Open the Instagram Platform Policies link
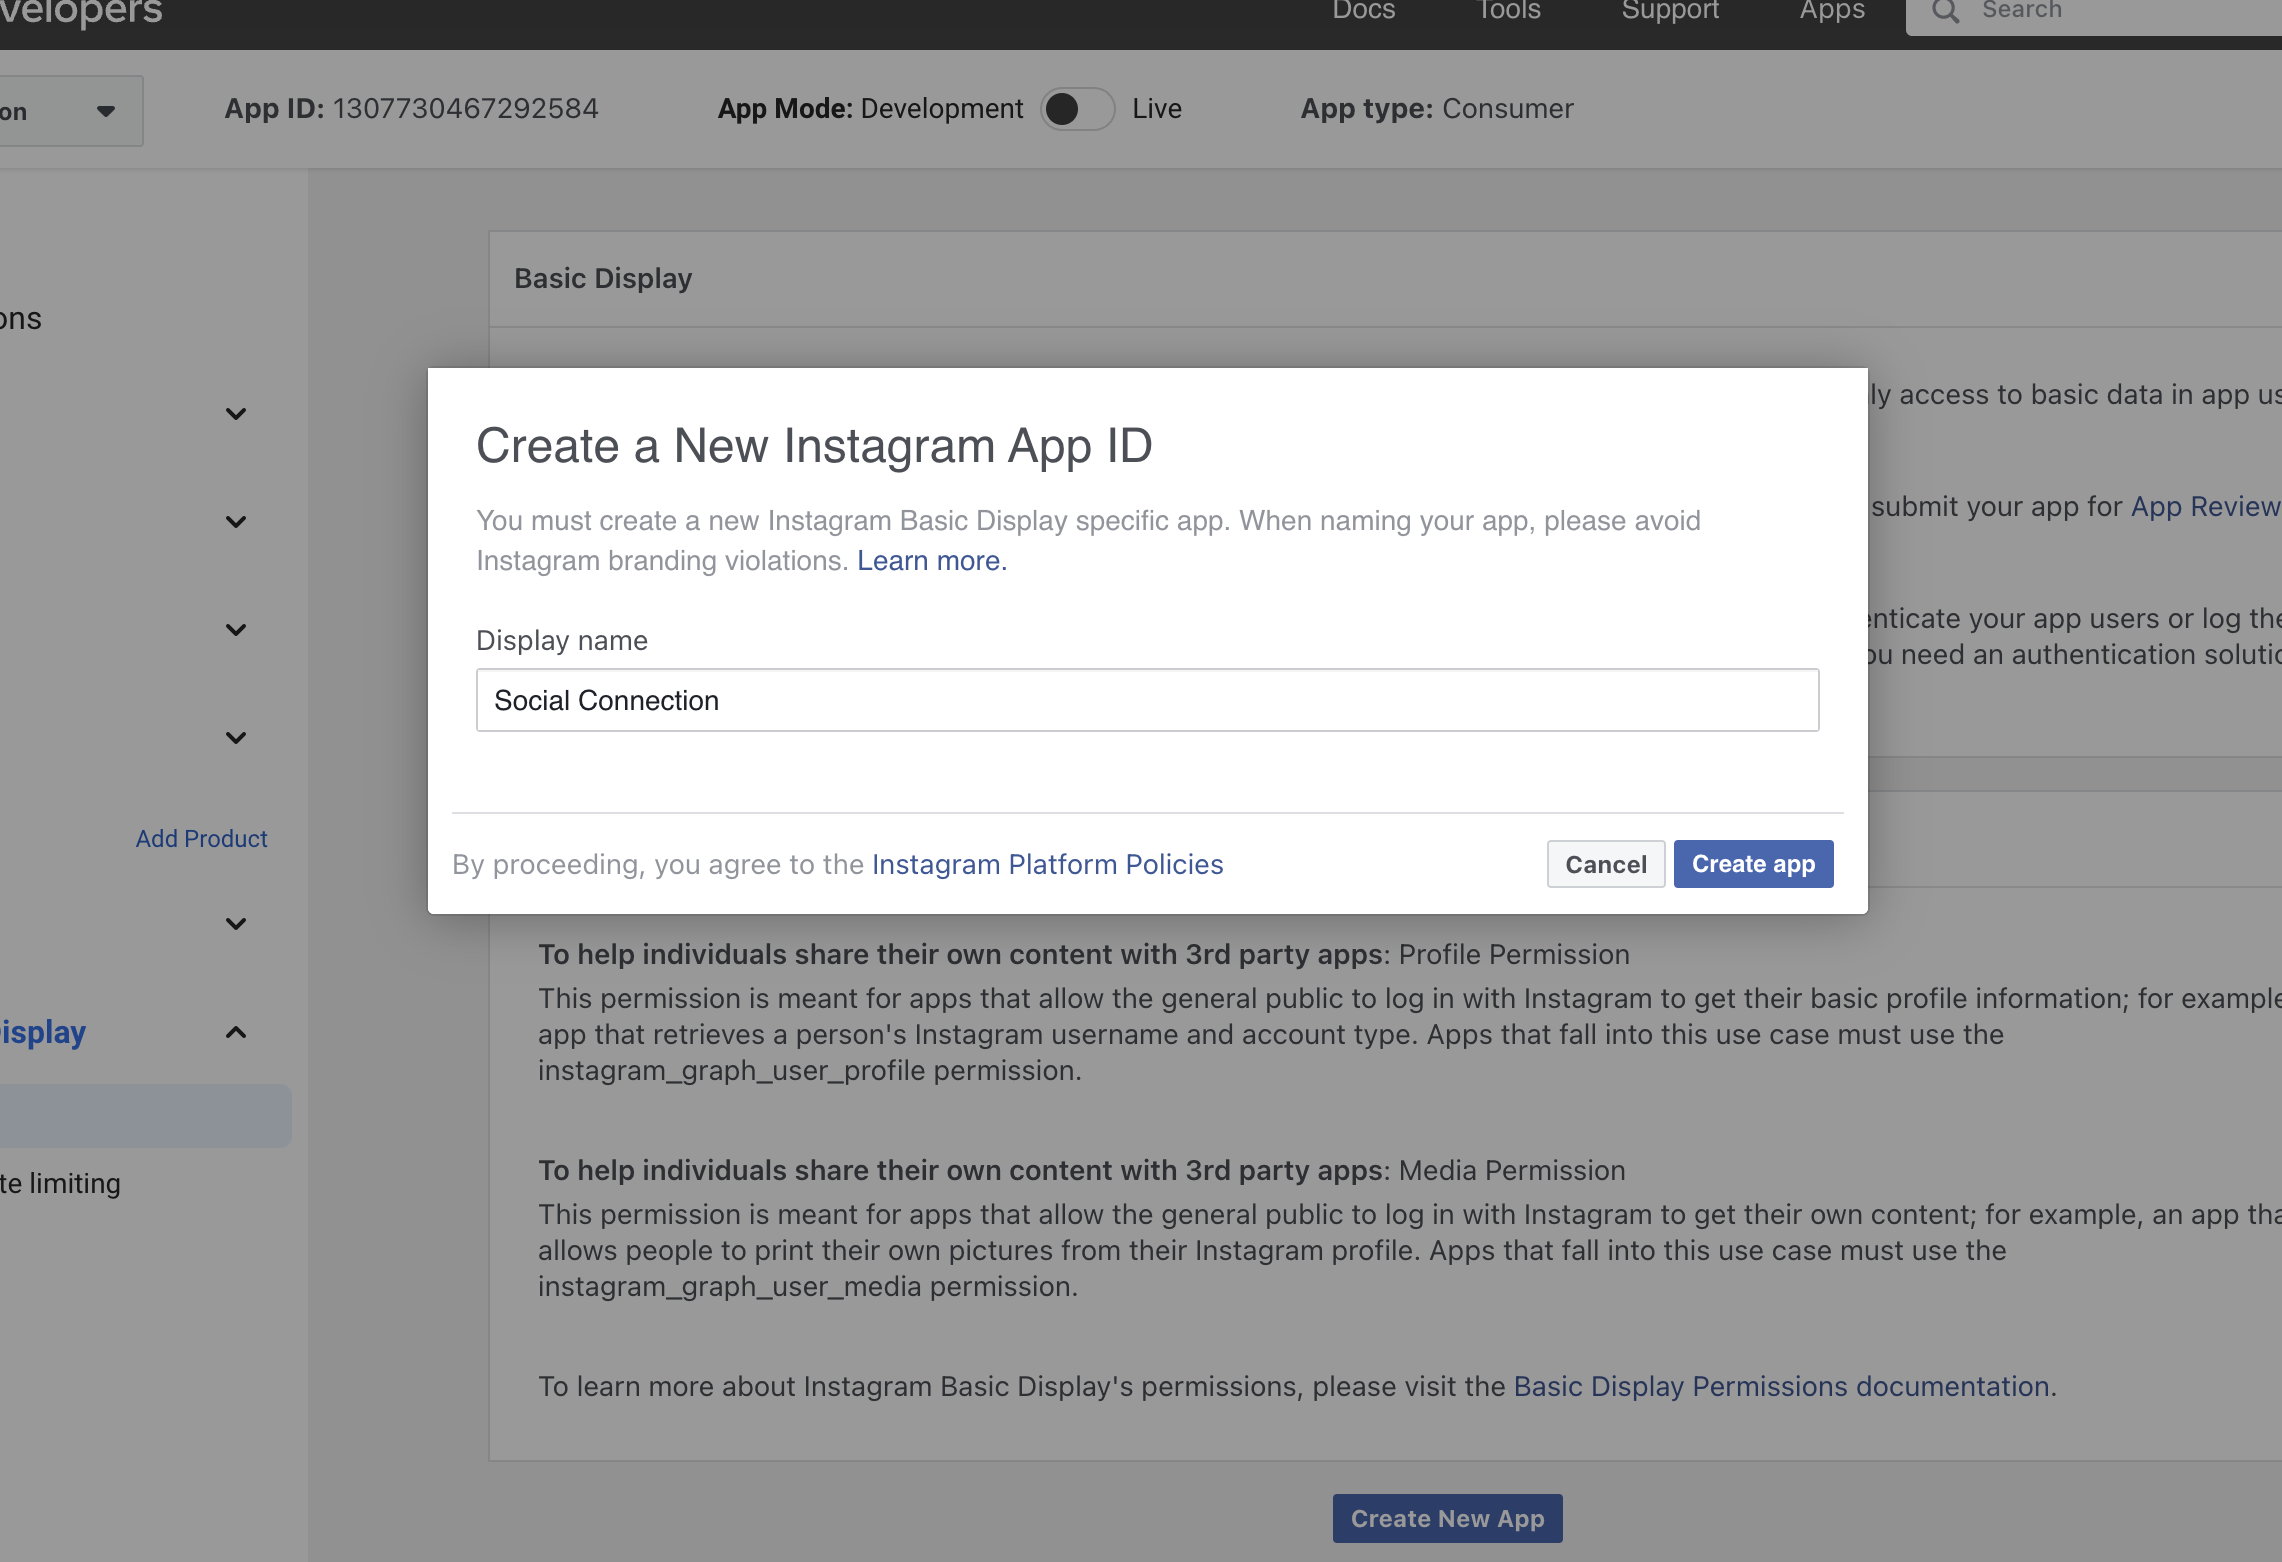The image size is (2282, 1562). pos(1047,864)
